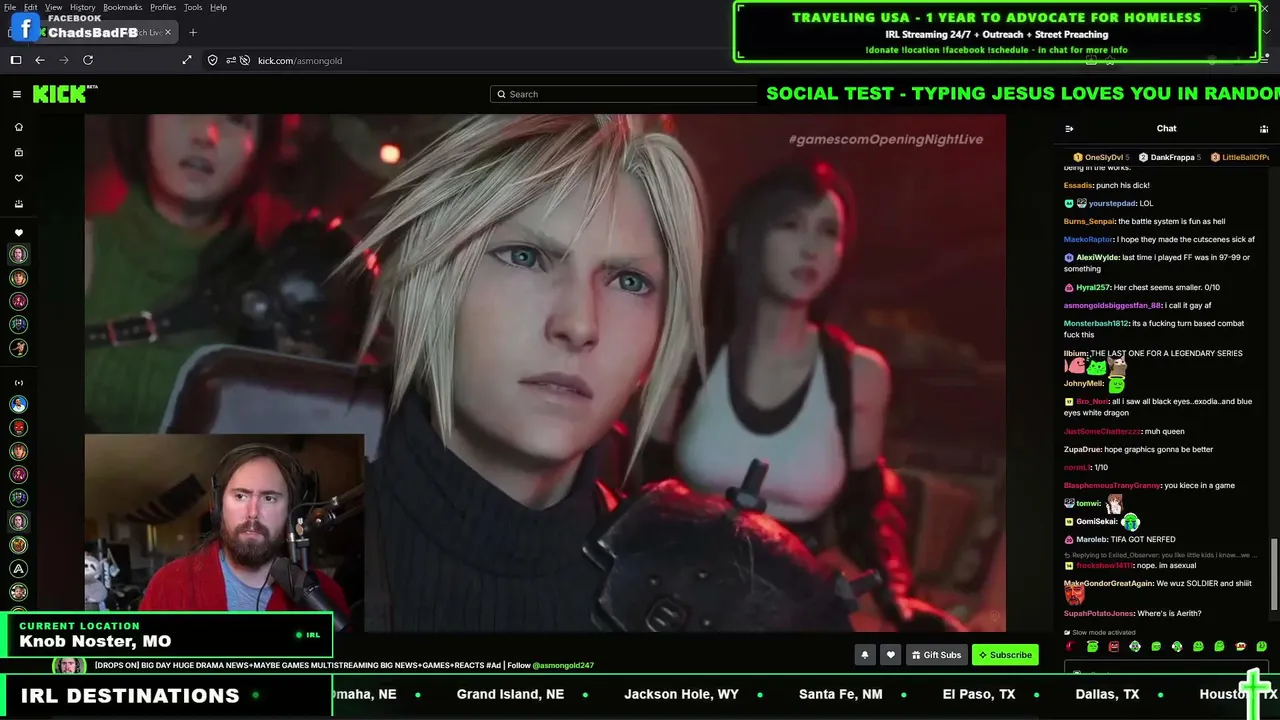Open a new browser tab with plus
This screenshot has width=1280, height=720.
193,32
